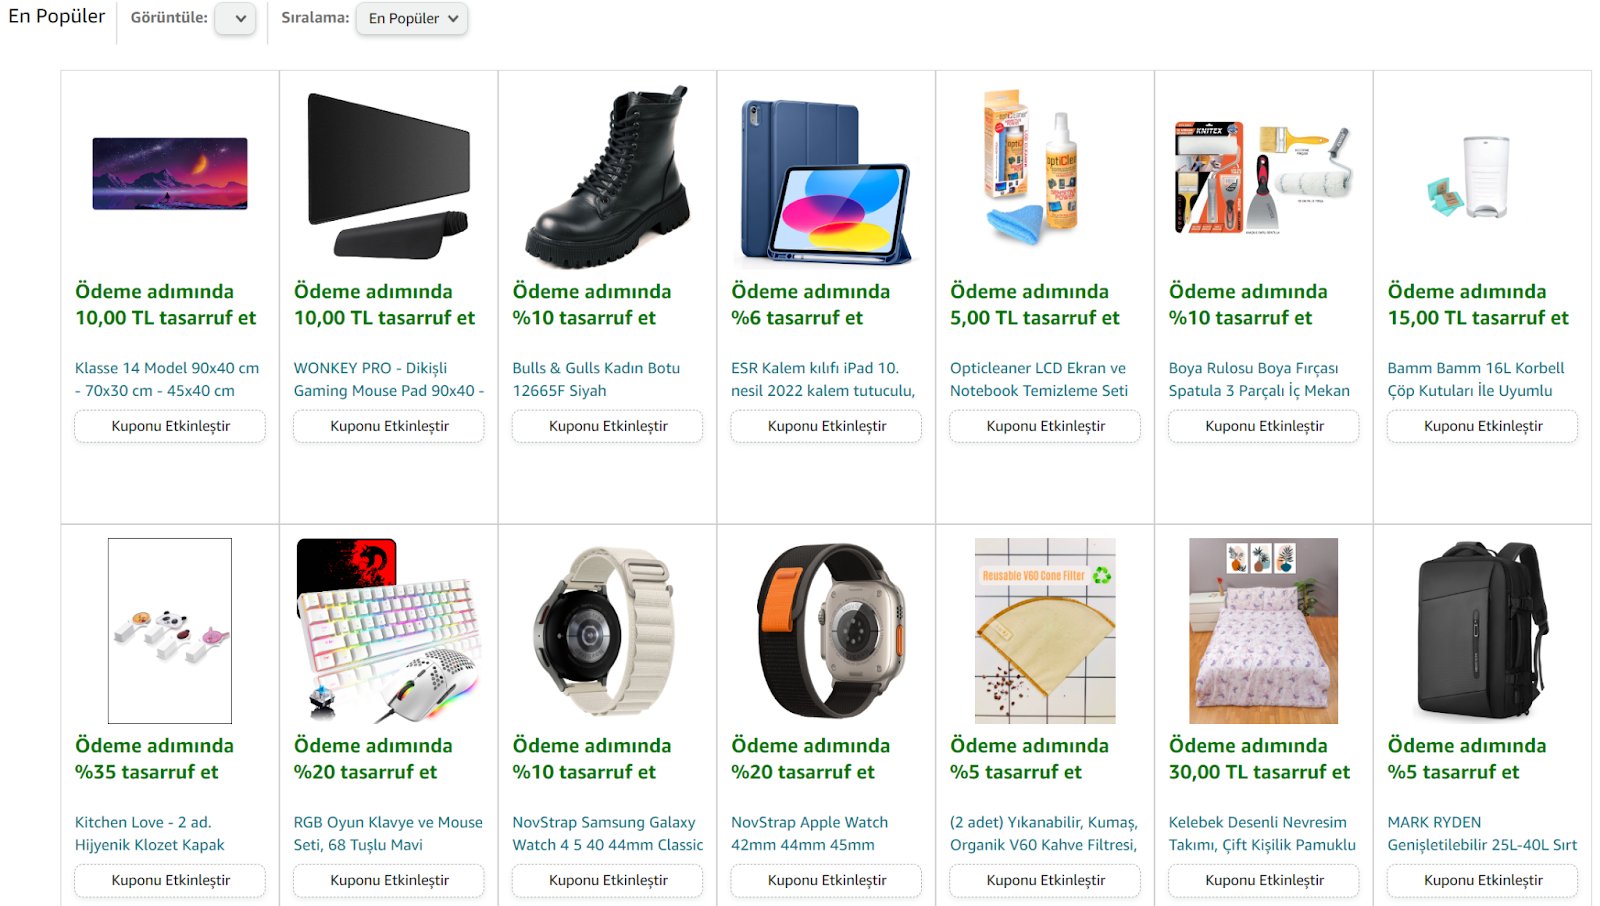Image resolution: width=1600 pixels, height=906 pixels.
Task: Click the Knitex paint roller set image
Action: pyautogui.click(x=1263, y=179)
